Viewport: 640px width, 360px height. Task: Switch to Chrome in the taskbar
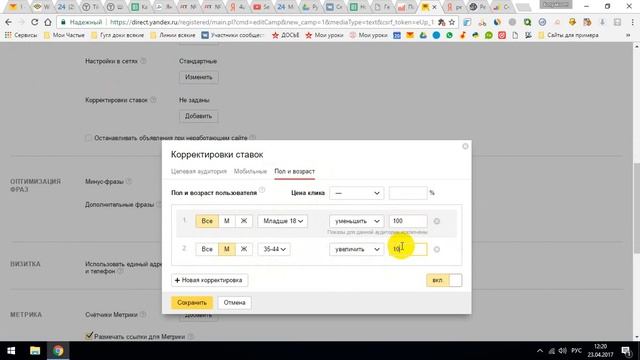58,351
